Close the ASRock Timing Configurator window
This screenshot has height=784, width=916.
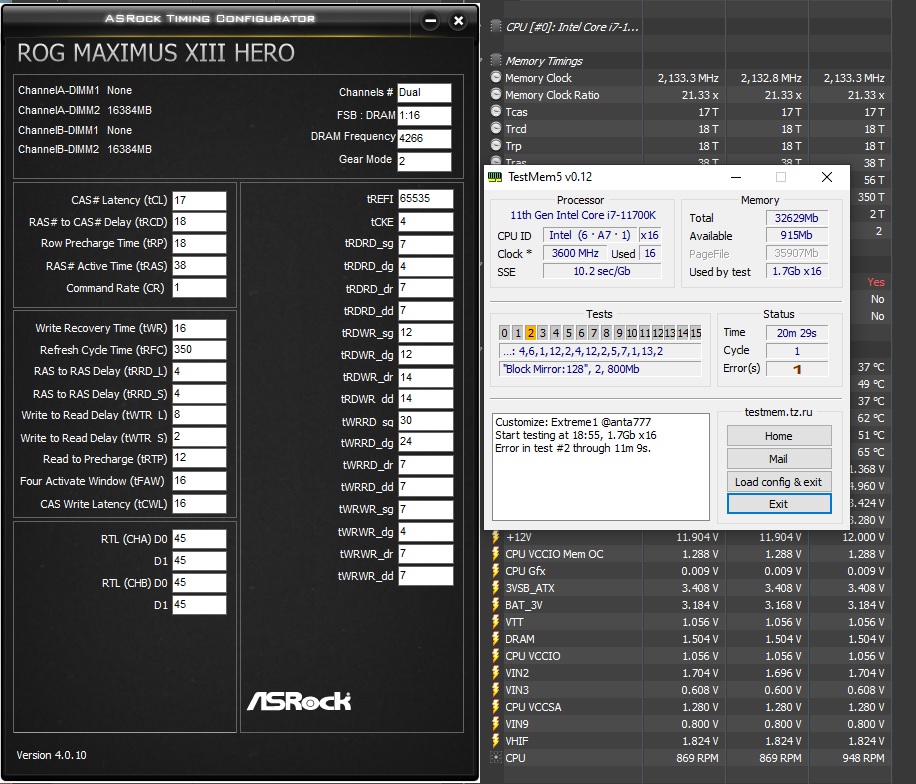pos(459,21)
